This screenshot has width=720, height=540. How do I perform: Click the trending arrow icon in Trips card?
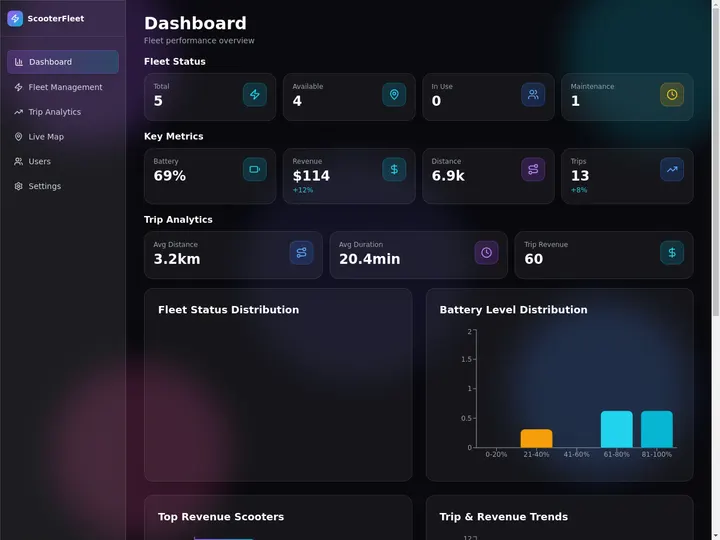click(672, 169)
